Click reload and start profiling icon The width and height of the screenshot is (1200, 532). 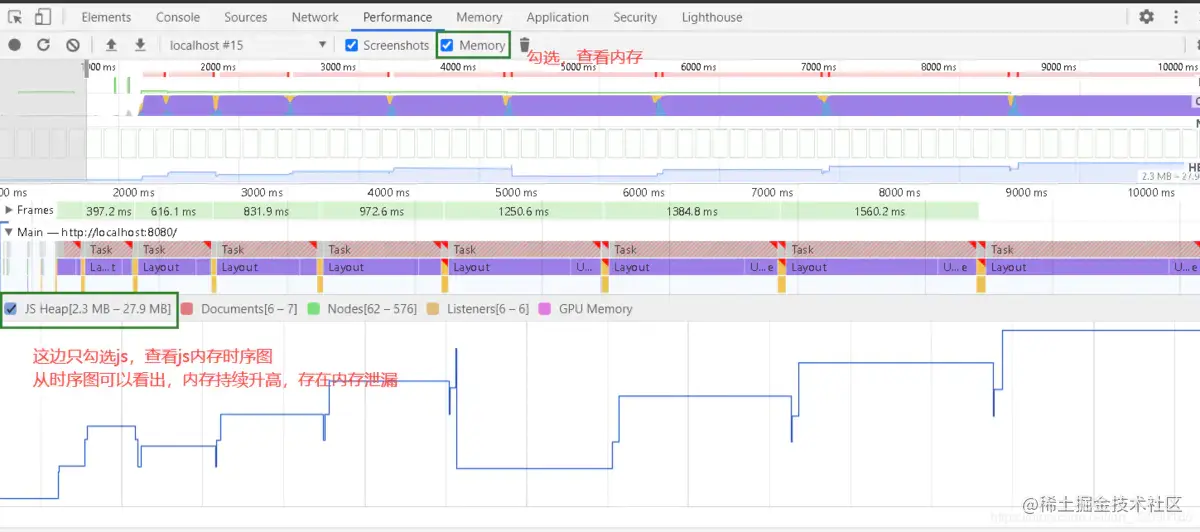(x=43, y=45)
